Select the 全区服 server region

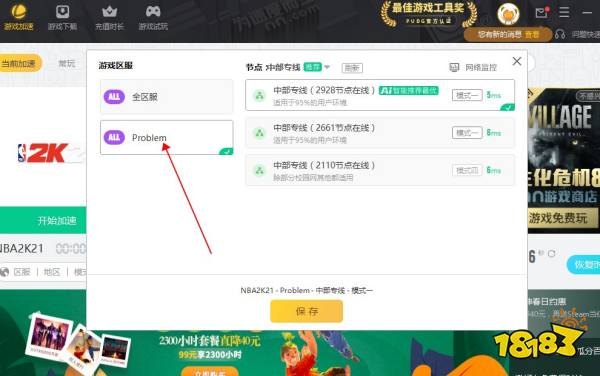tap(166, 96)
